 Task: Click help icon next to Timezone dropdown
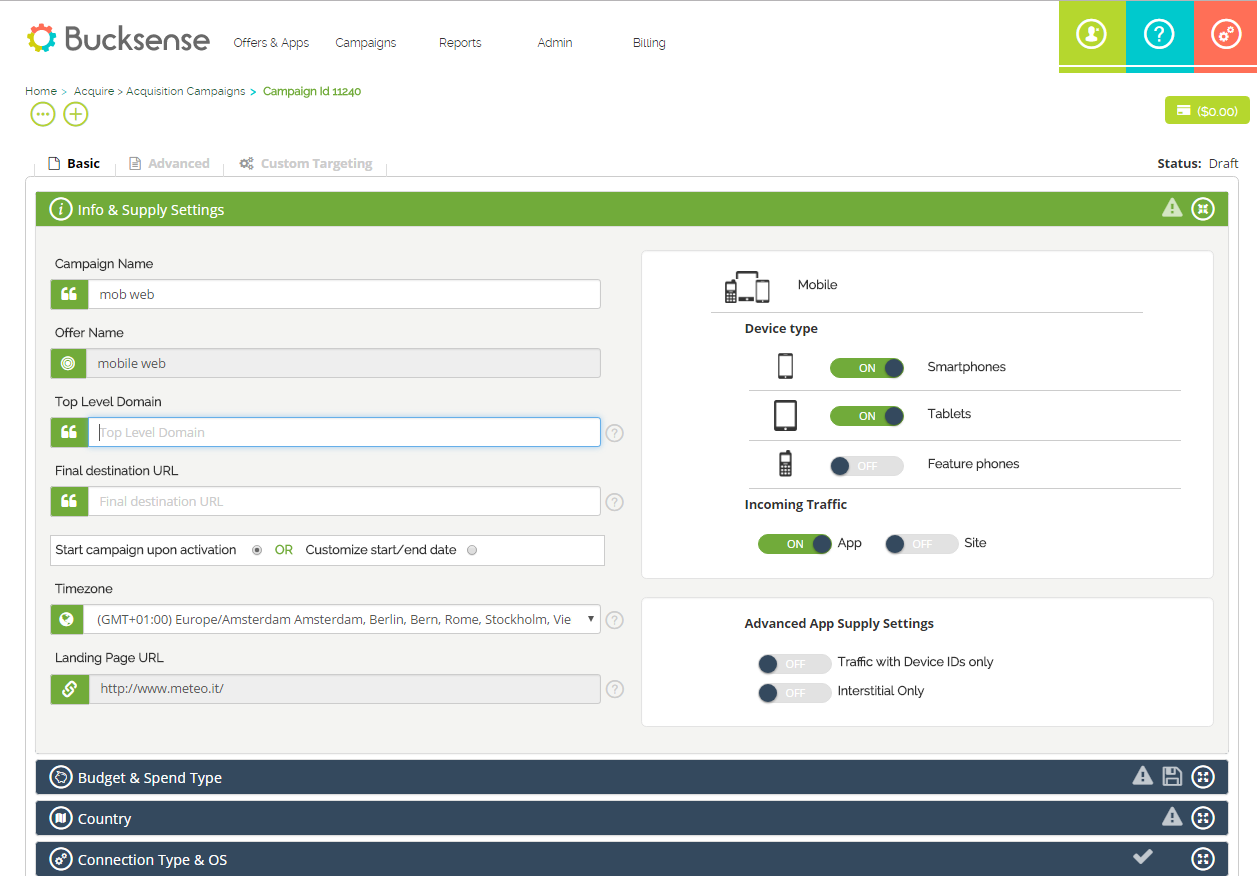pos(615,620)
